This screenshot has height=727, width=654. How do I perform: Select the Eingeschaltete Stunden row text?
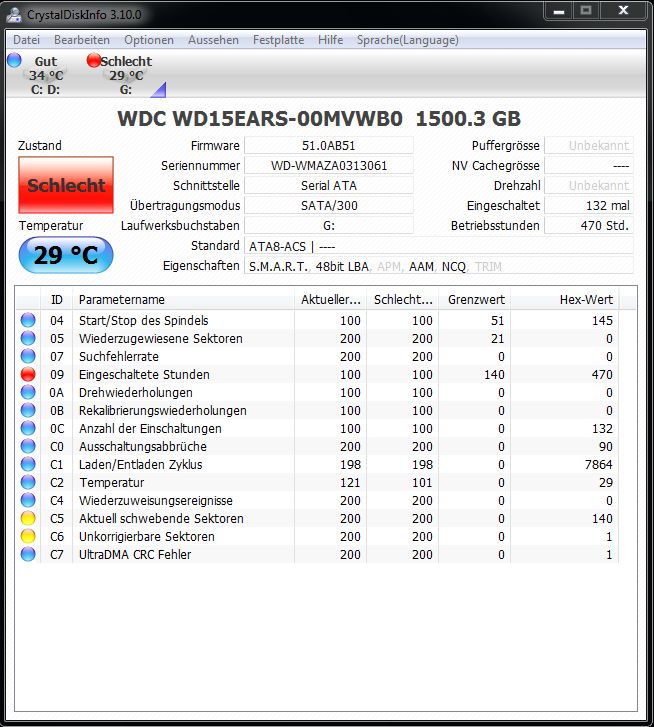[x=144, y=375]
